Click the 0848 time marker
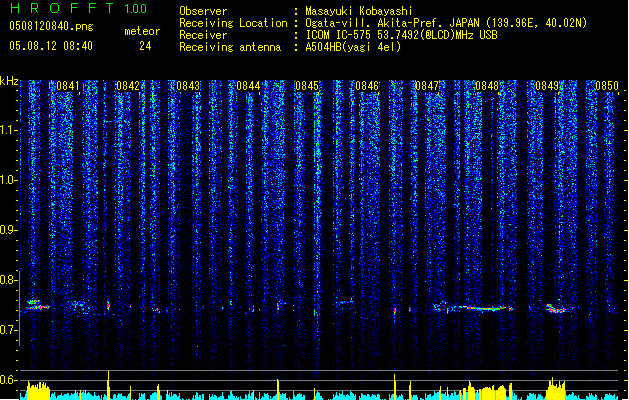 click(x=487, y=86)
